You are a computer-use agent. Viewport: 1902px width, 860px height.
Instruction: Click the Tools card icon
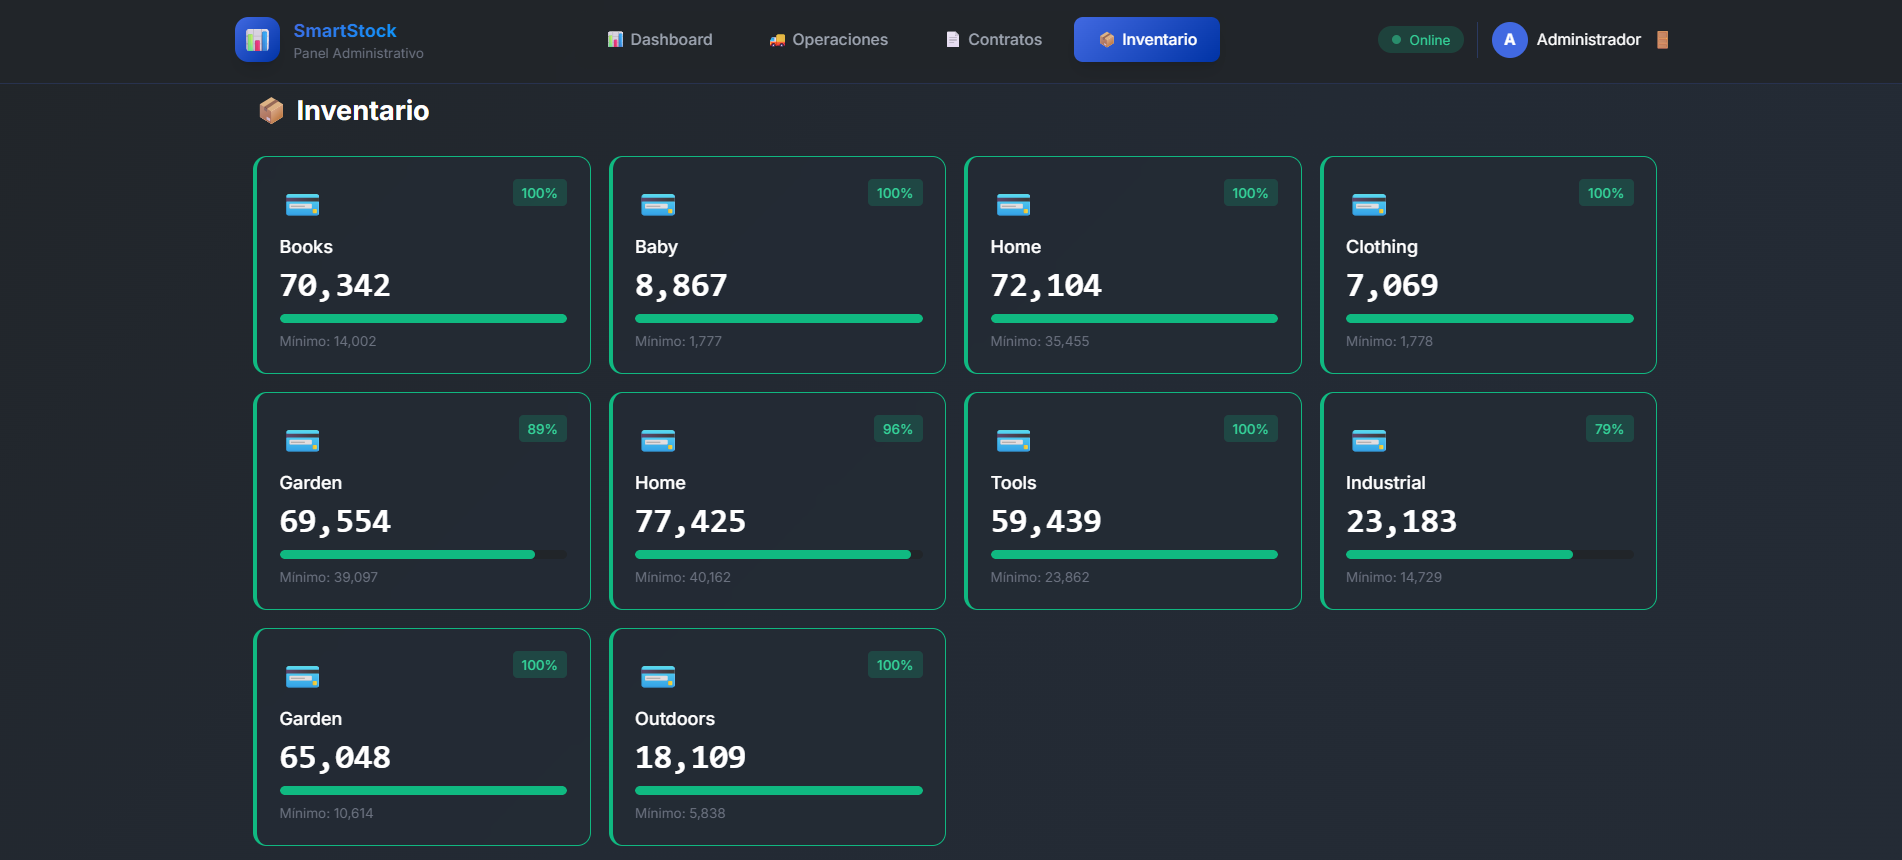(x=1013, y=441)
